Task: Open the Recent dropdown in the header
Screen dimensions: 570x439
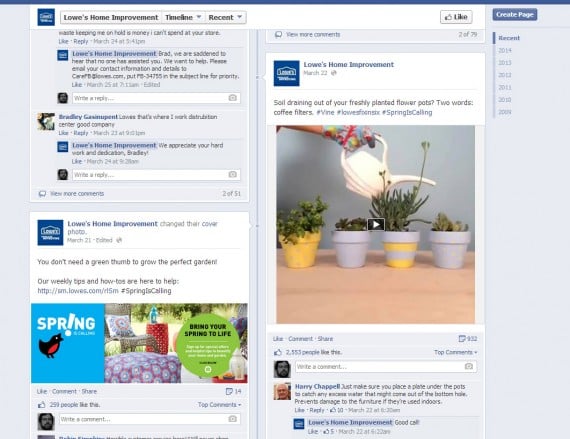Action: (225, 17)
